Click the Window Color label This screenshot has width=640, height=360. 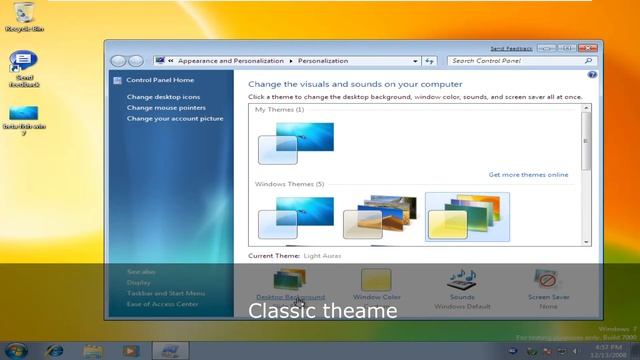click(x=376, y=297)
